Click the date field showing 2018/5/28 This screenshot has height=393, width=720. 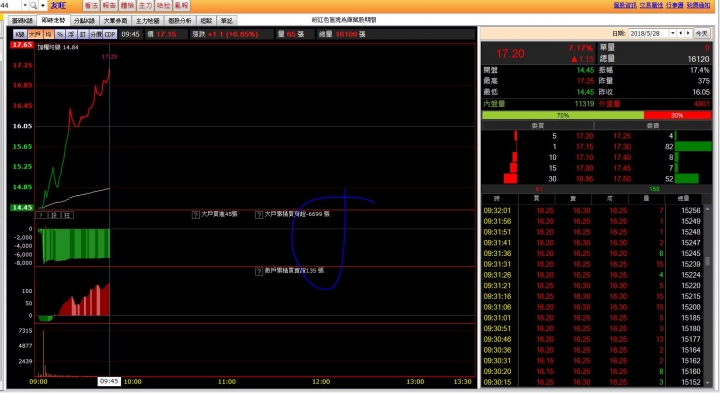tap(649, 34)
